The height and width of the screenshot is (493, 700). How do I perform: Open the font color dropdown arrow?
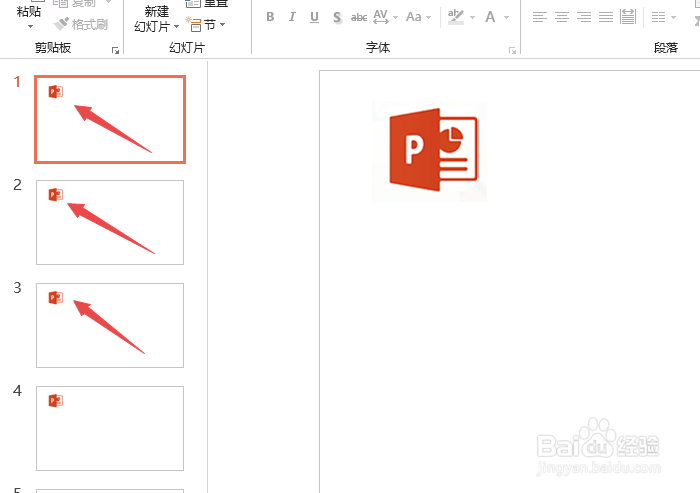click(506, 18)
